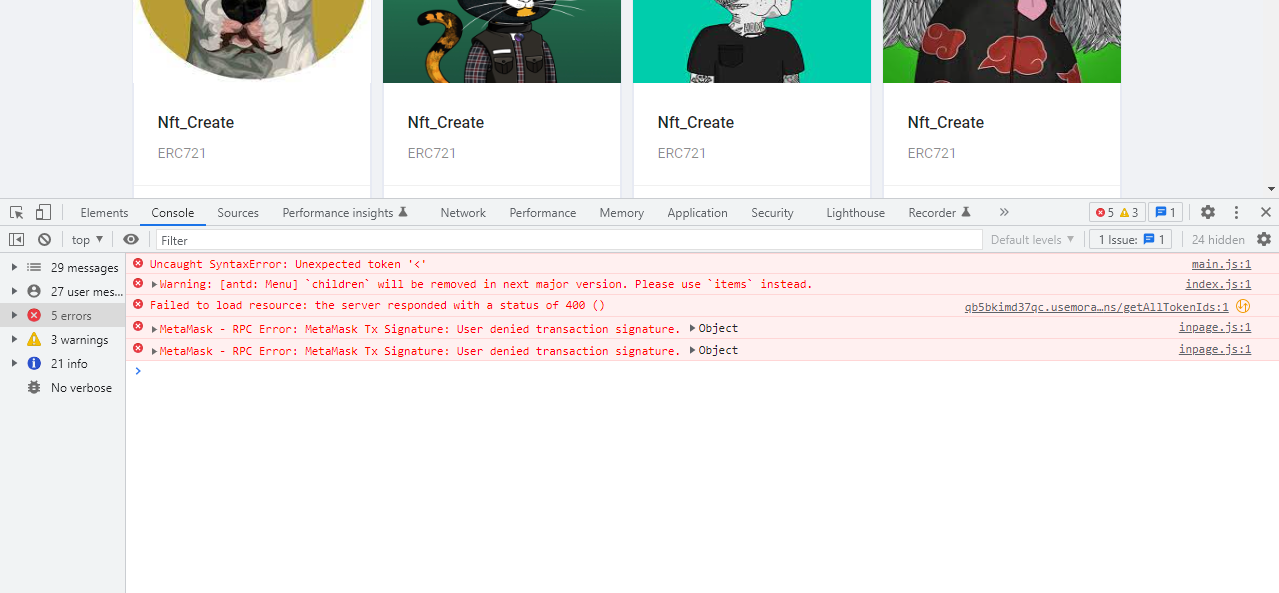Screen dimensions: 1279x593
Task: Focus the console Filter input field
Action: pos(569,240)
